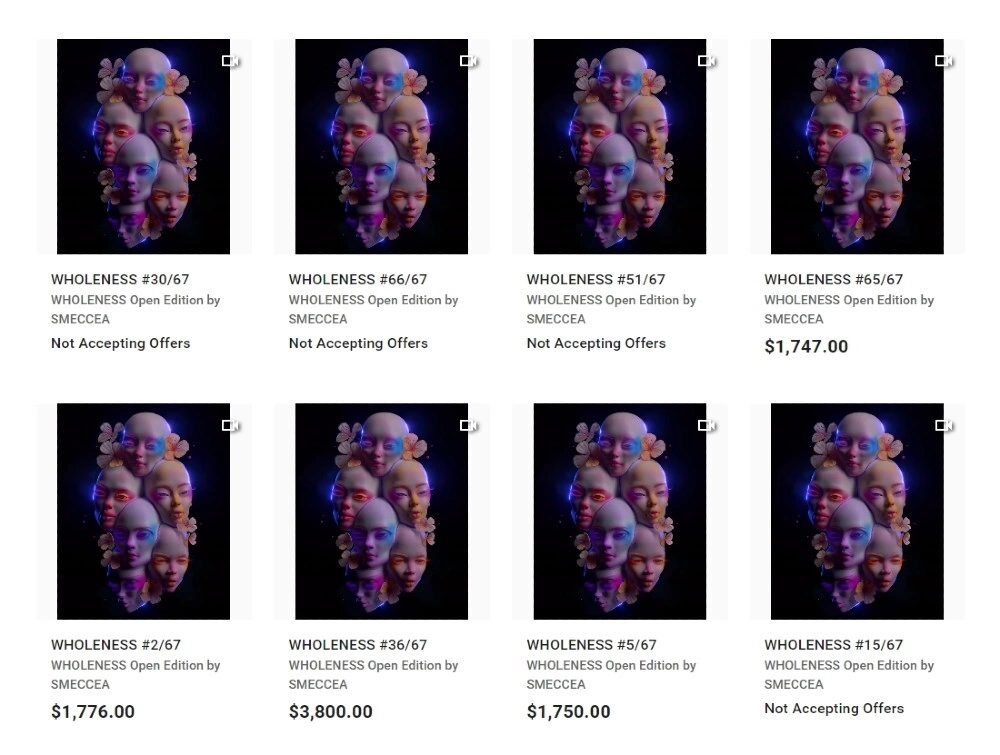Click video icon on WHOLENESS #15/67 card
Screen dimensions: 1000x755
click(x=945, y=426)
